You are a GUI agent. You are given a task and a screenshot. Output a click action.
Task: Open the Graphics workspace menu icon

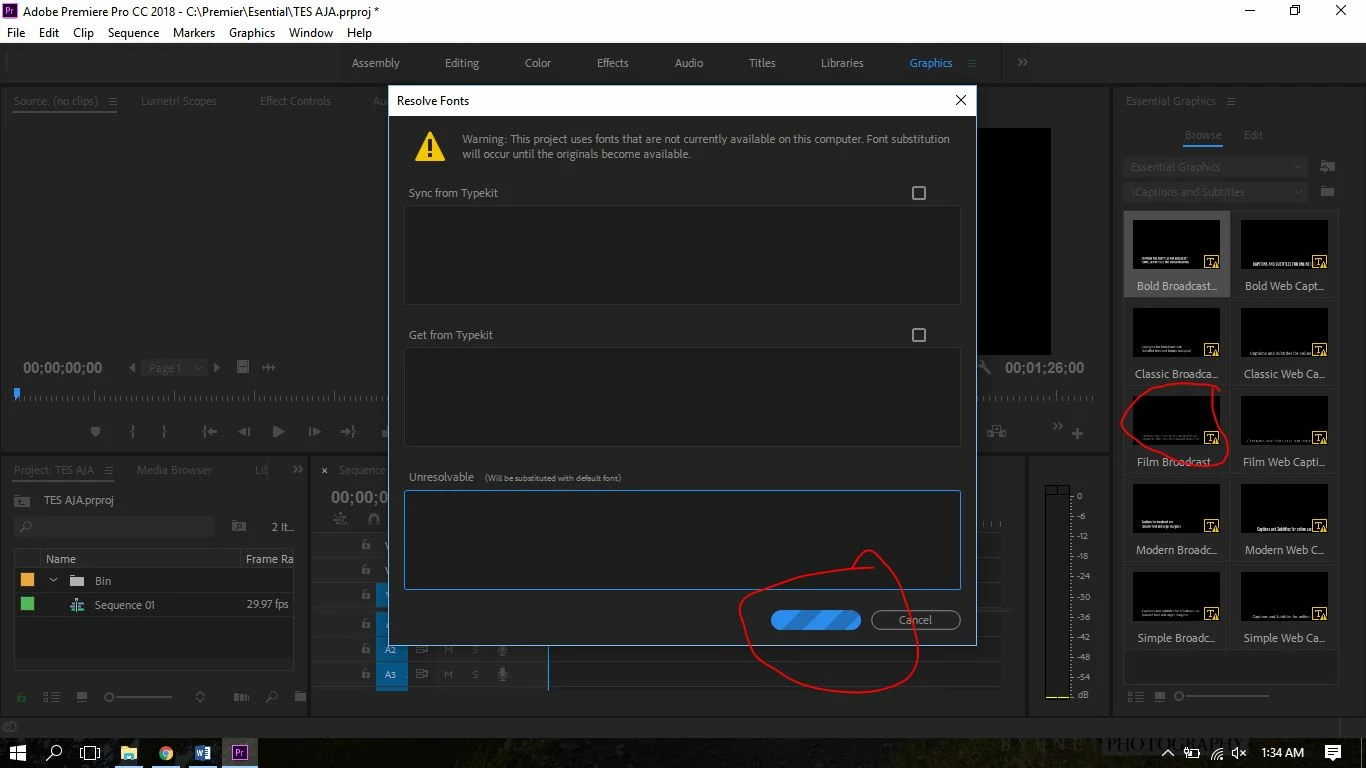971,63
